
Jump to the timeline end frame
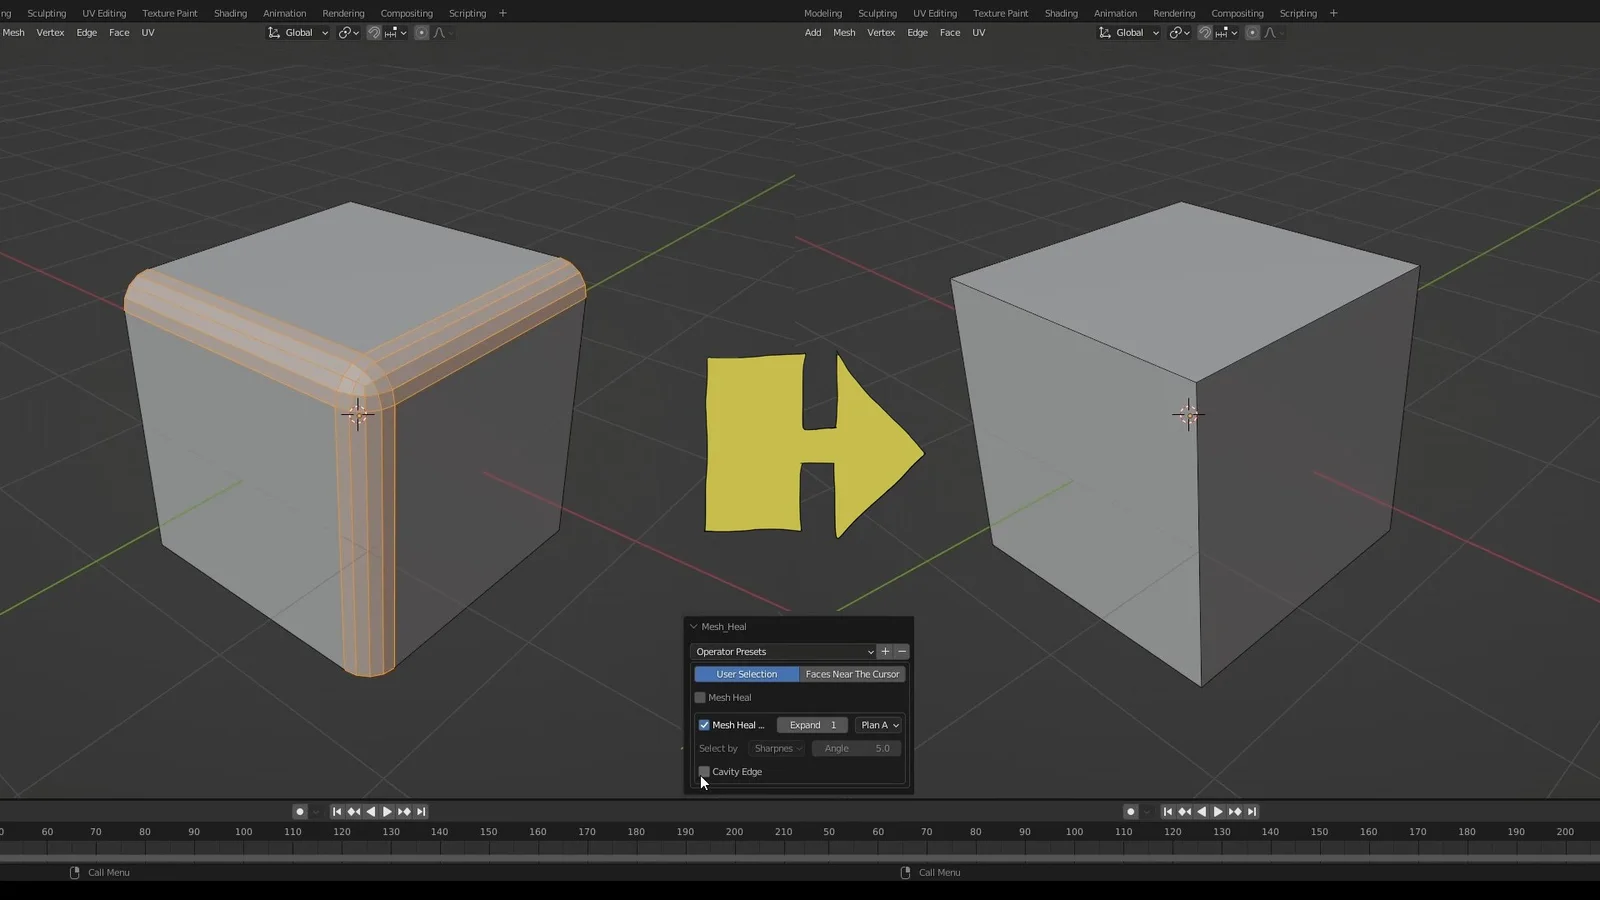coord(421,812)
